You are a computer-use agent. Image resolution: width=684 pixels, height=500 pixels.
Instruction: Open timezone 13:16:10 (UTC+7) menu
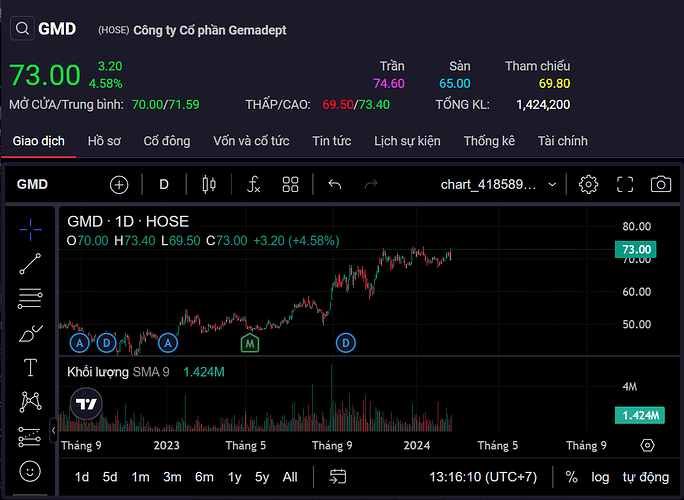(x=483, y=477)
